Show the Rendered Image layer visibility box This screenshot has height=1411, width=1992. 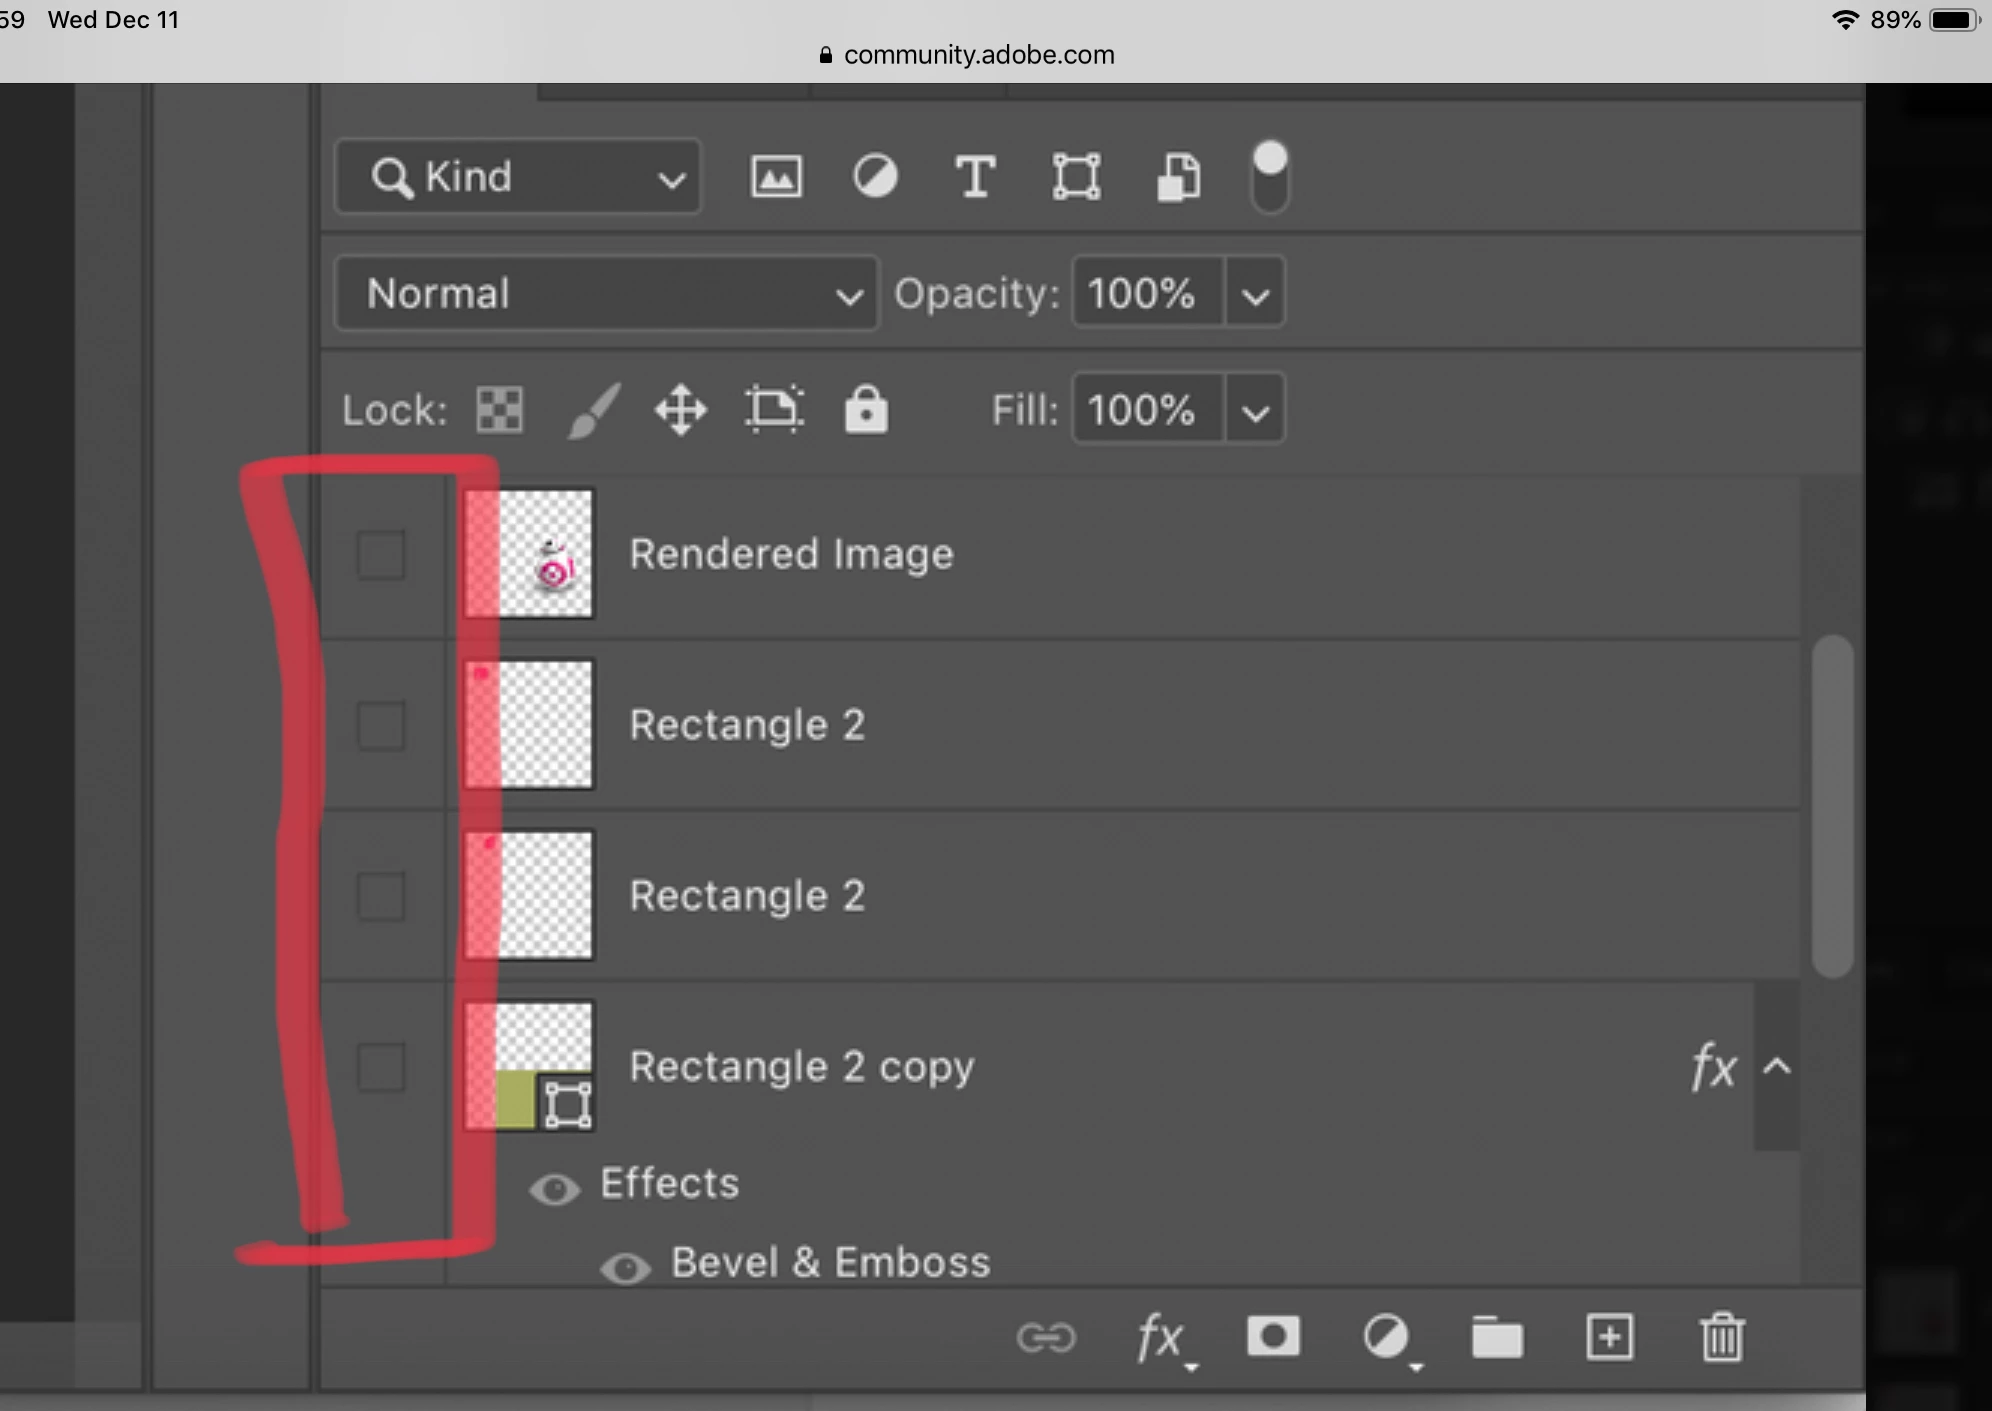(x=381, y=554)
